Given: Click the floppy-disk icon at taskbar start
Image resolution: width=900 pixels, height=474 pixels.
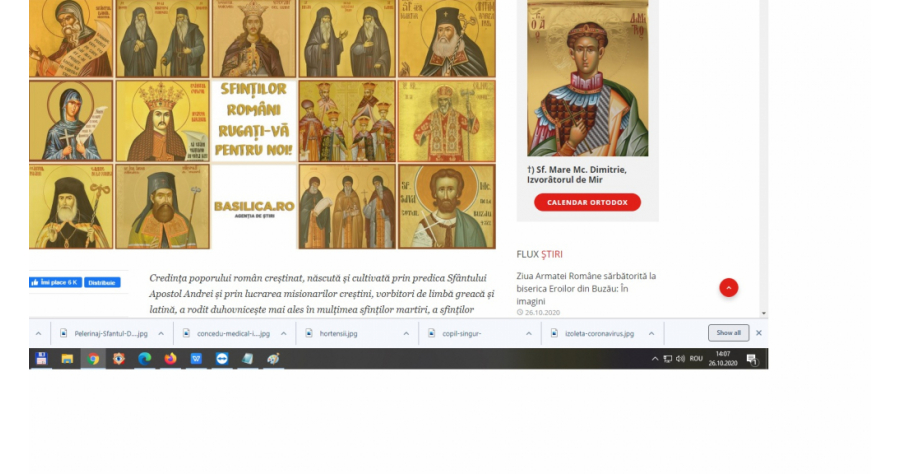Looking at the screenshot, I should click(41, 359).
